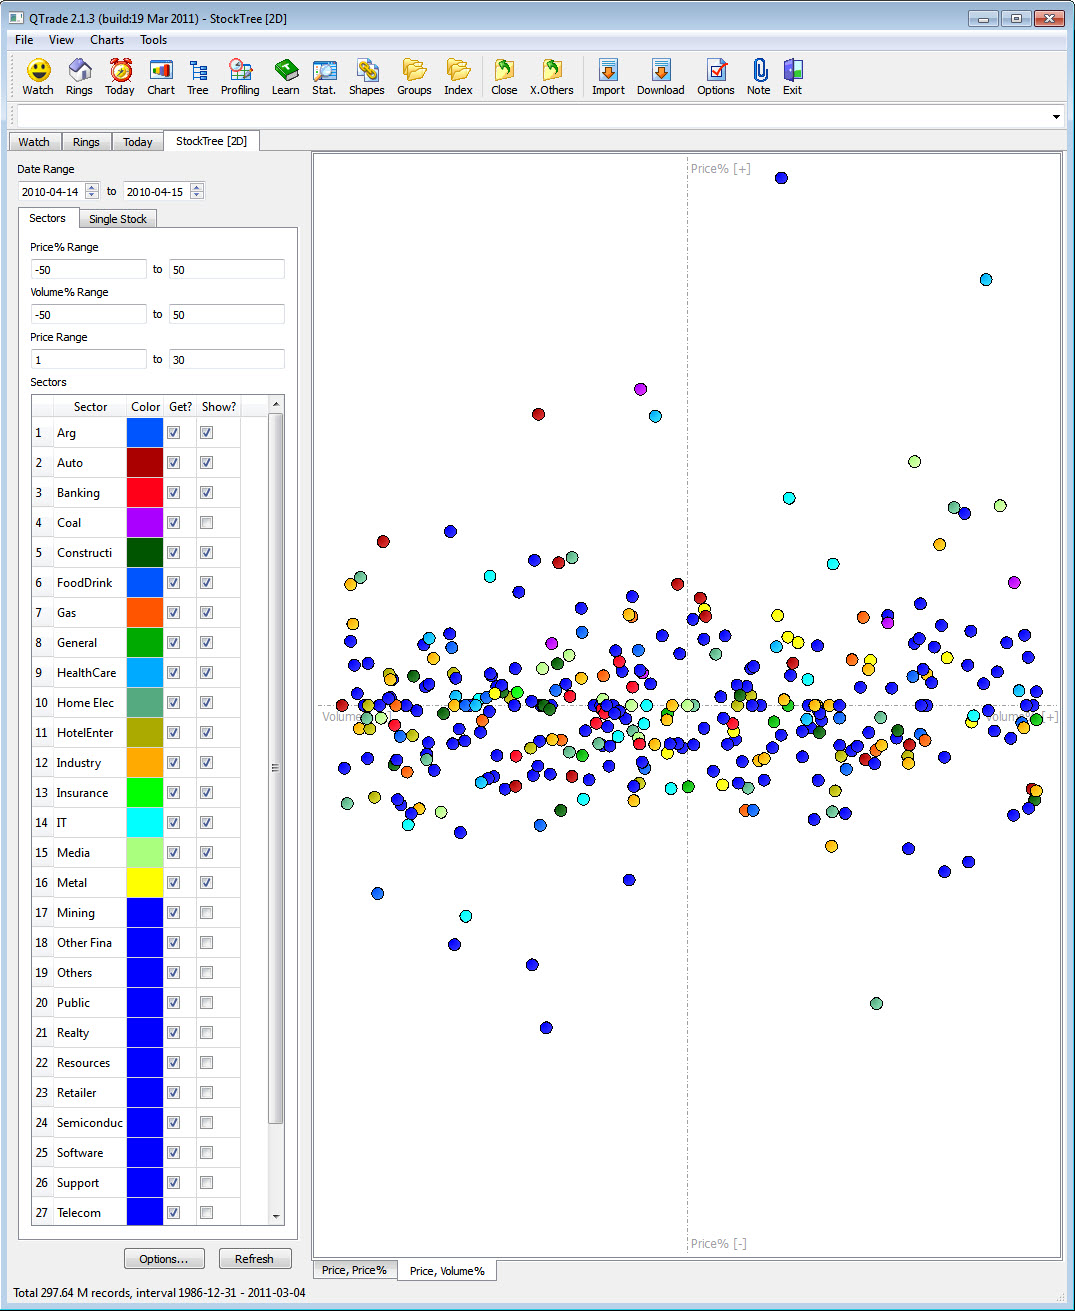
Task: Select the Rings toolbar icon
Action: [x=79, y=76]
